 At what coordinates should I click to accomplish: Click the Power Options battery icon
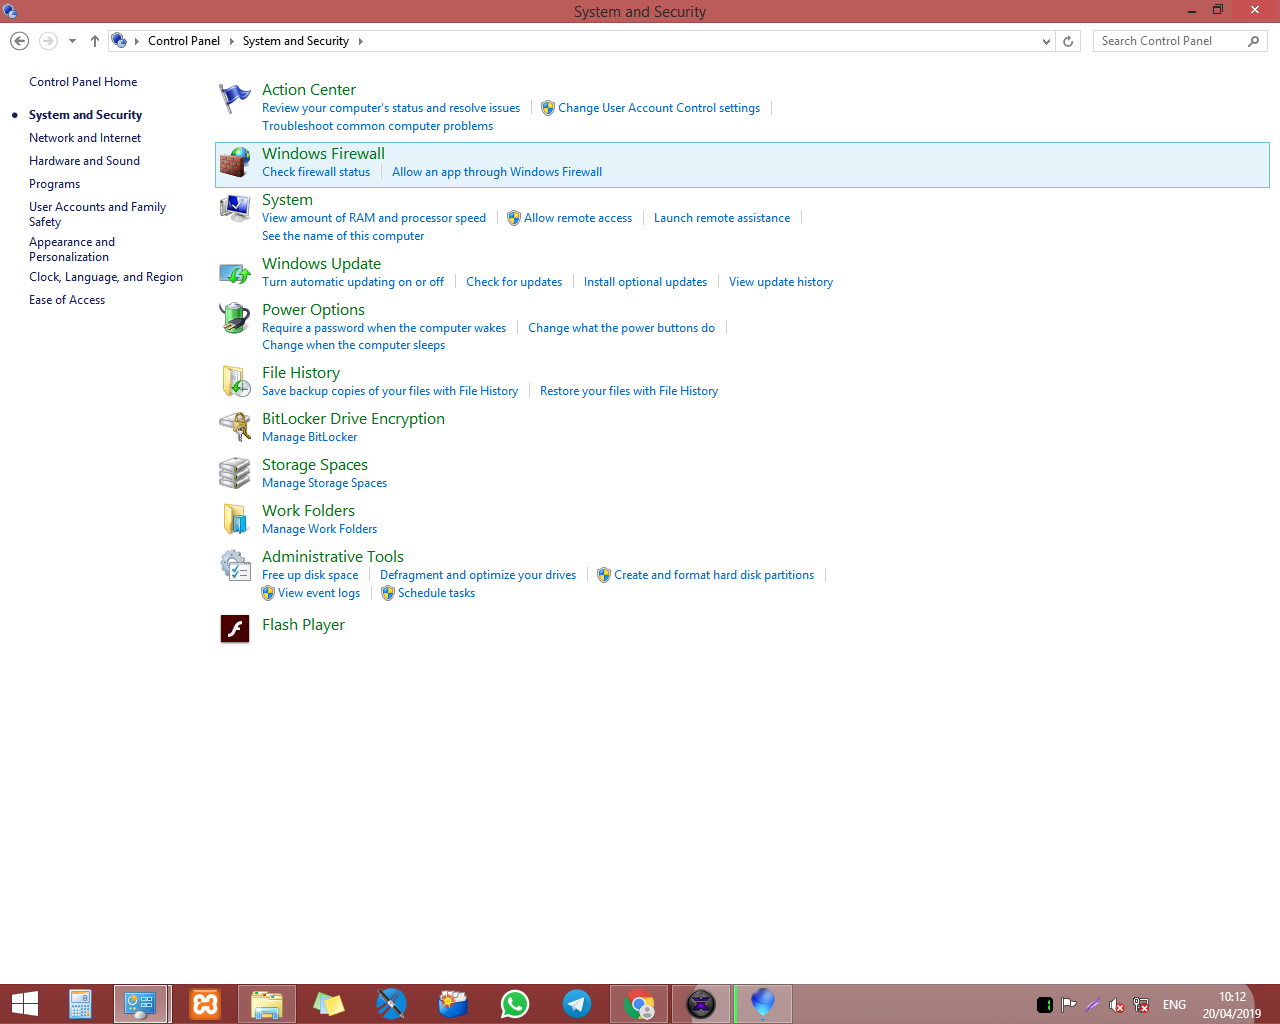click(x=235, y=318)
